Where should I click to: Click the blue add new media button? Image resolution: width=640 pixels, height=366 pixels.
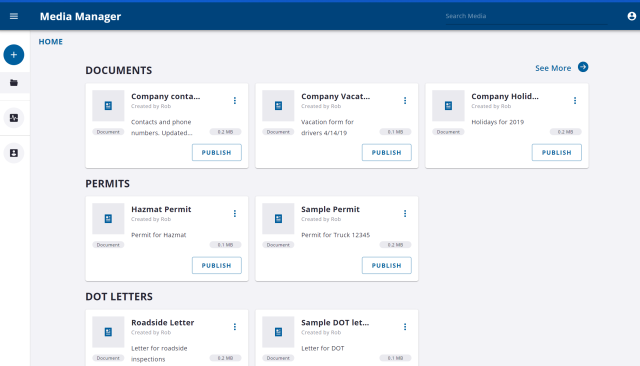(14, 55)
